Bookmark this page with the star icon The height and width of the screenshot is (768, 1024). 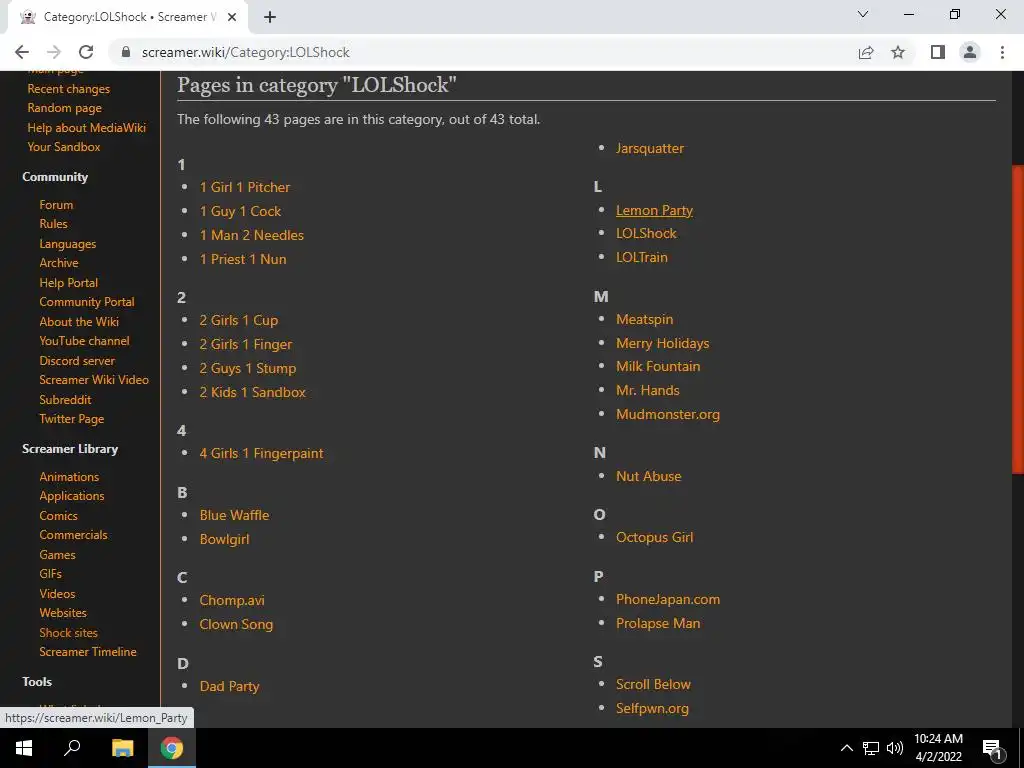coord(898,52)
